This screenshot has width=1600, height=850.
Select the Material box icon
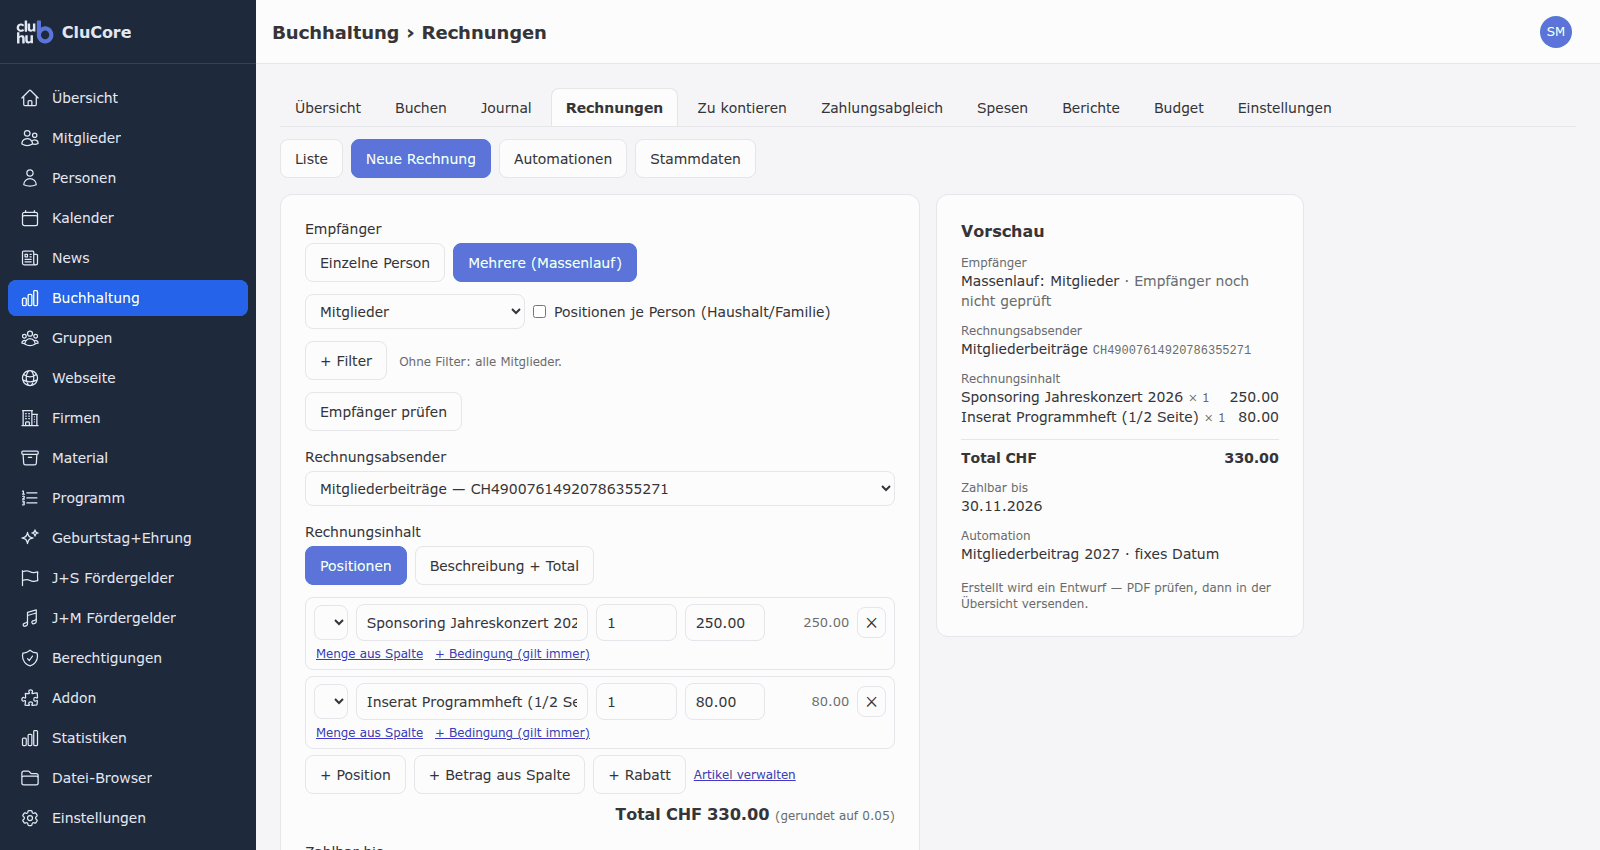(x=30, y=458)
